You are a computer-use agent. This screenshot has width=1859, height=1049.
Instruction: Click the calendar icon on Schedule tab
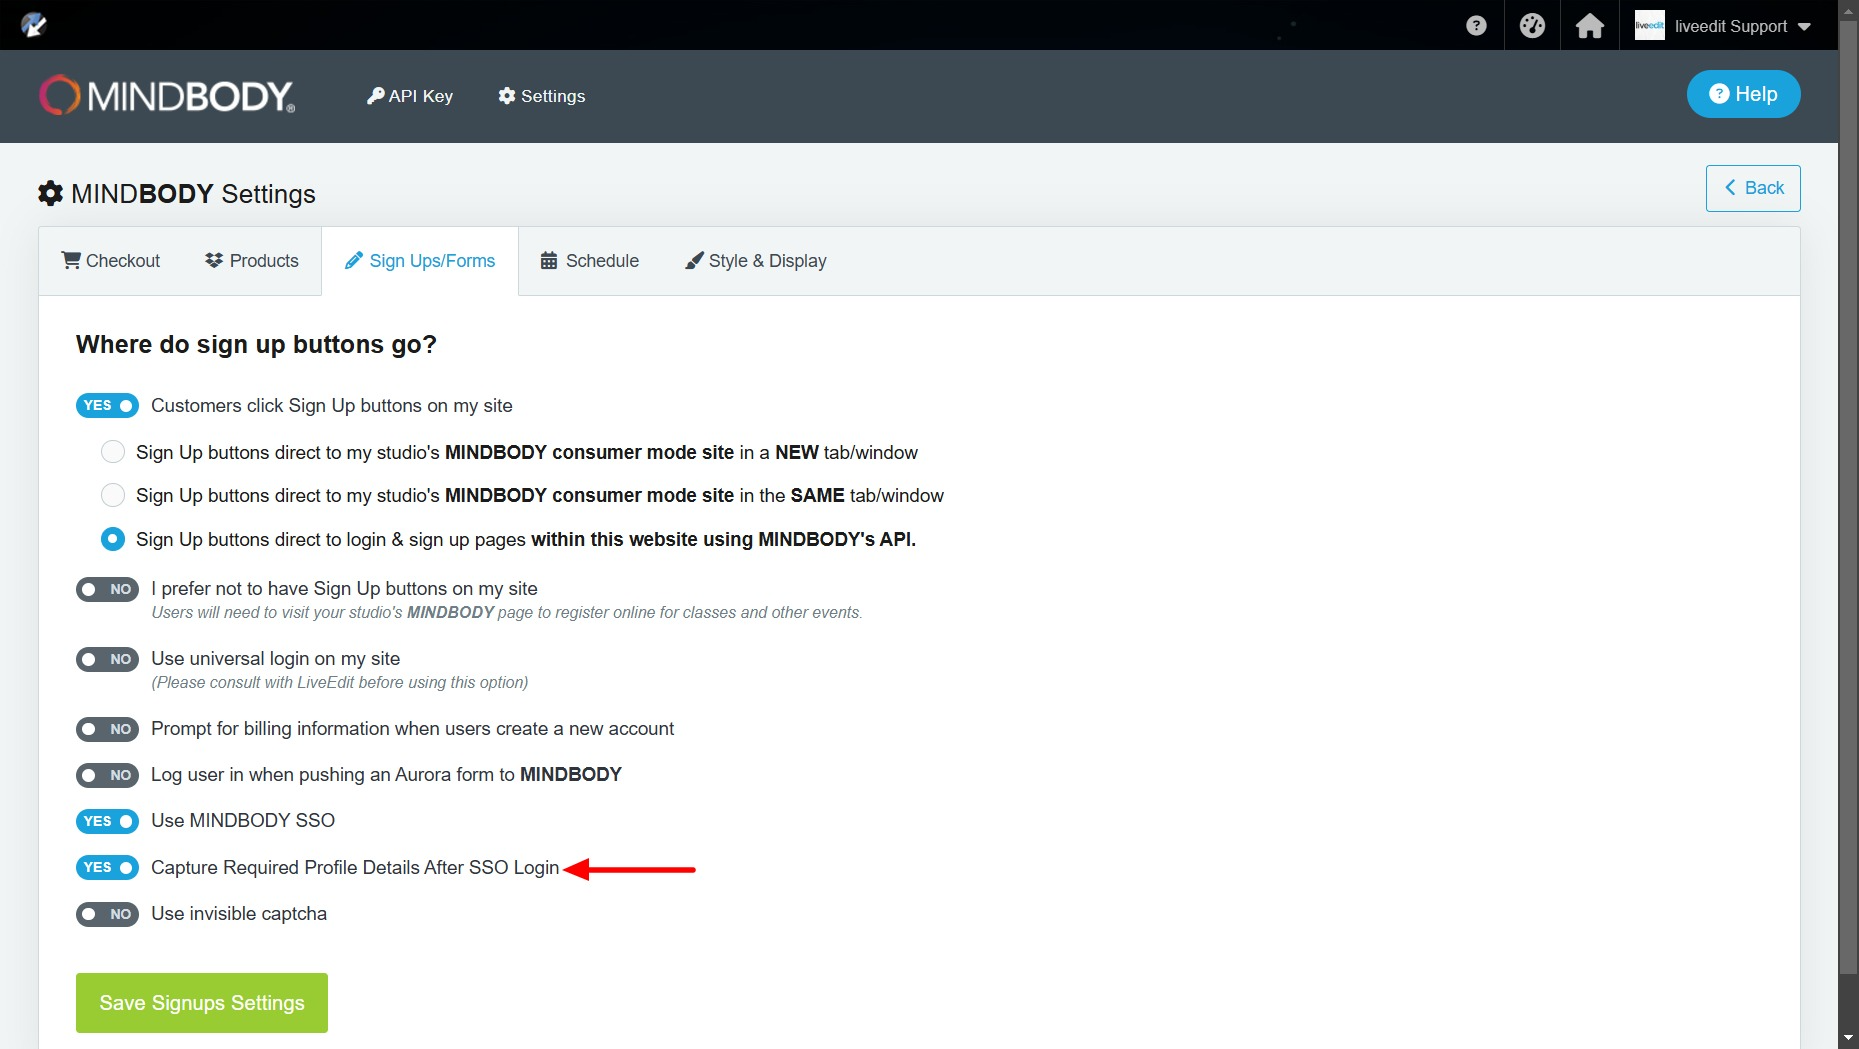click(549, 261)
